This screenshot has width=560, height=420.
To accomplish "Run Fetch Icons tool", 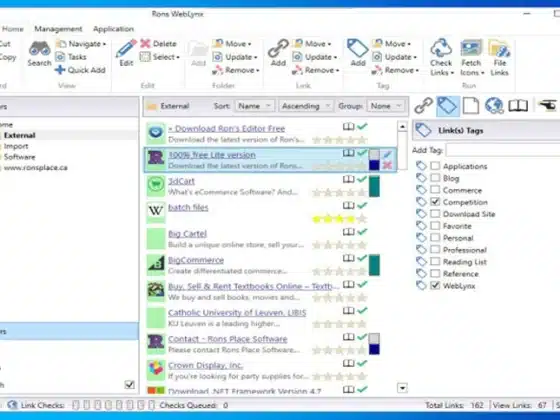I will coord(471,57).
